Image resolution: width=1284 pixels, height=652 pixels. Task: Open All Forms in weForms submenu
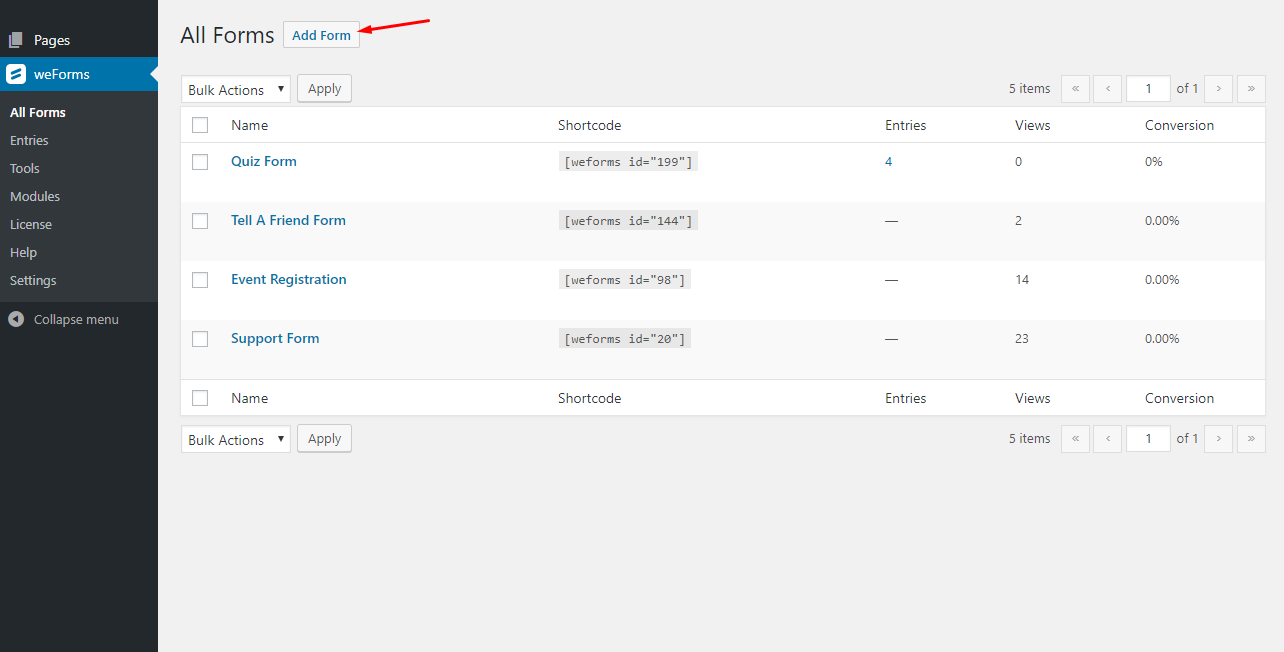(x=38, y=112)
